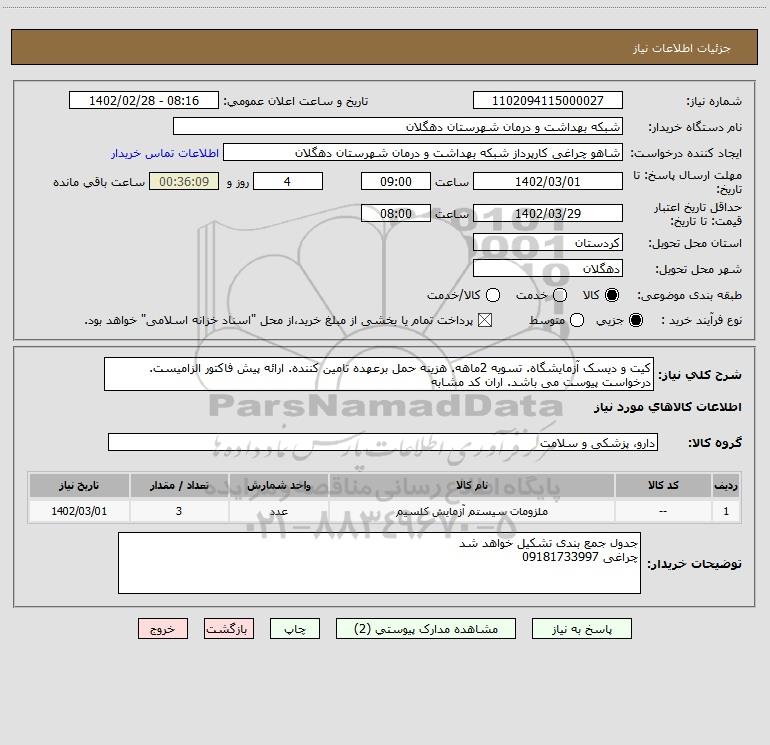This screenshot has width=770, height=745.
Task: Click the item name cell 'ملزومات سیستم آزمایش کلسیم'
Action: (x=471, y=511)
